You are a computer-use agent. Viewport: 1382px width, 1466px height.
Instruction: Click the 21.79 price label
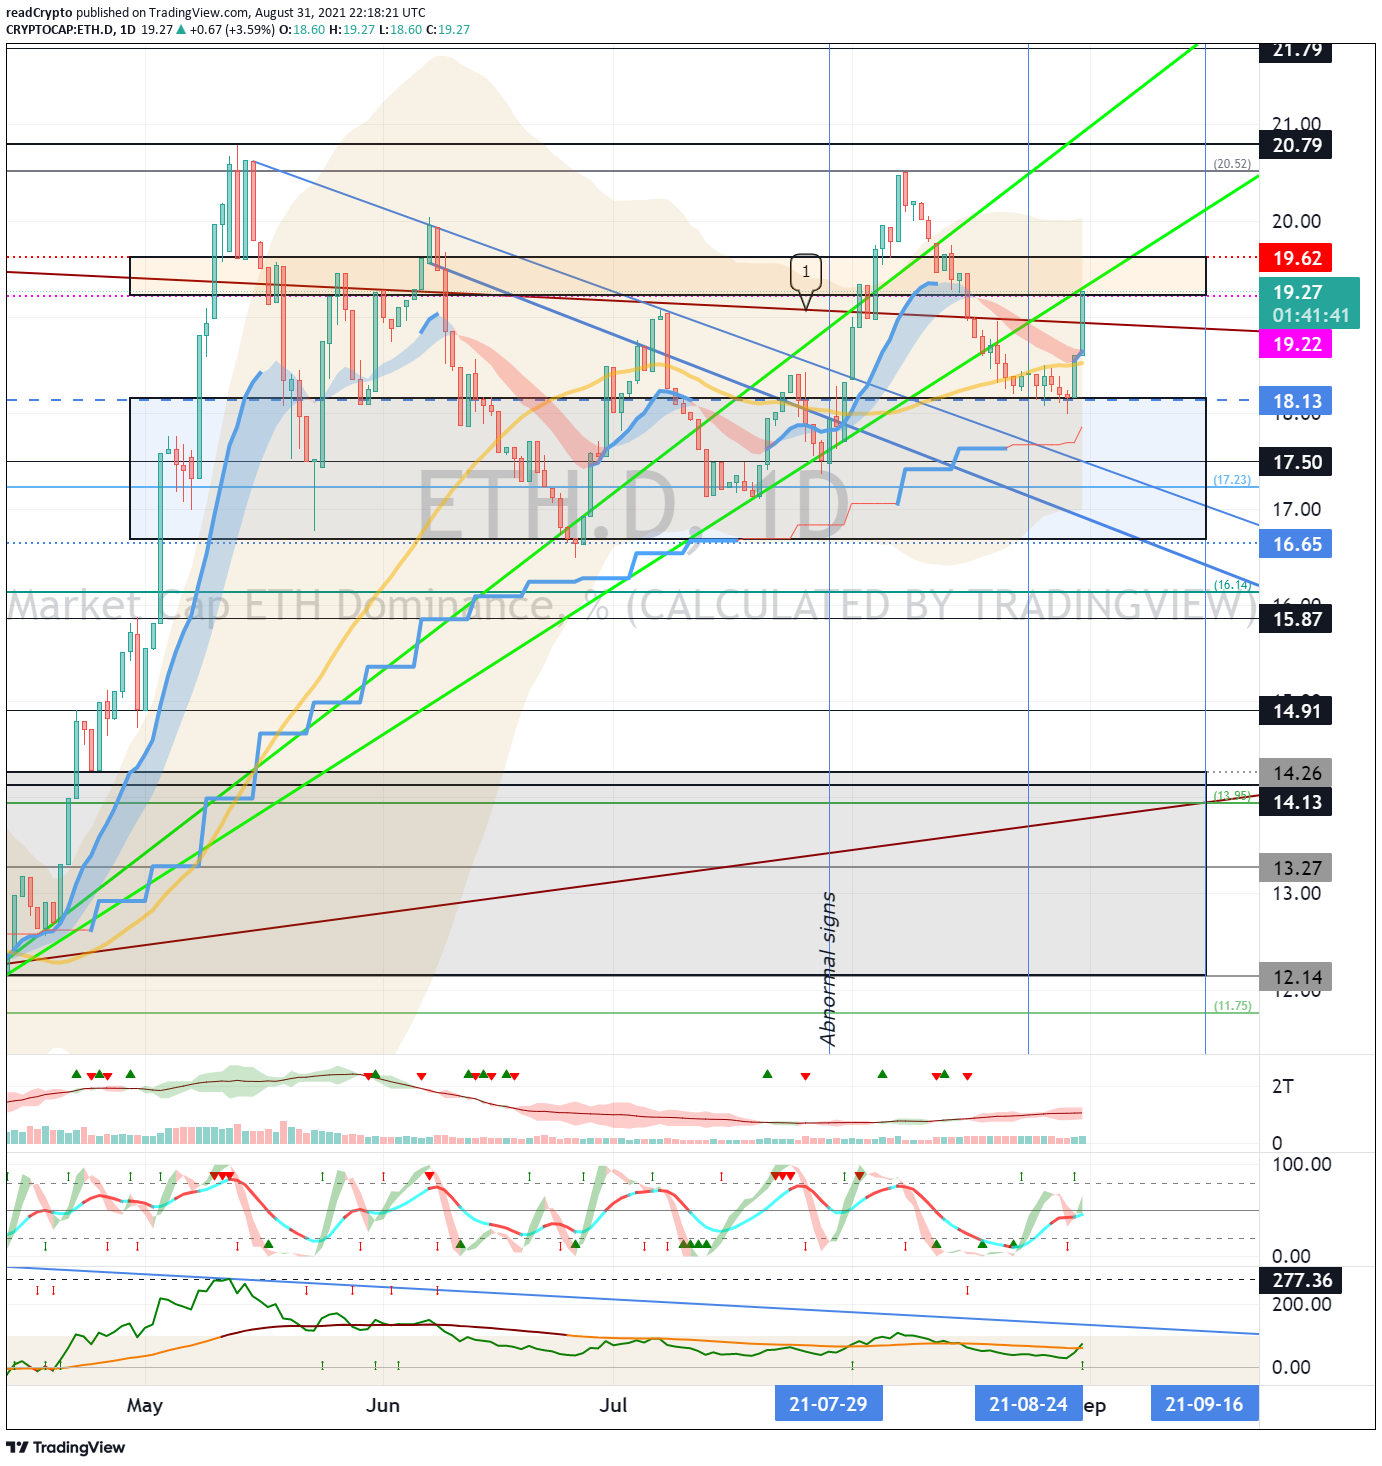pyautogui.click(x=1296, y=50)
